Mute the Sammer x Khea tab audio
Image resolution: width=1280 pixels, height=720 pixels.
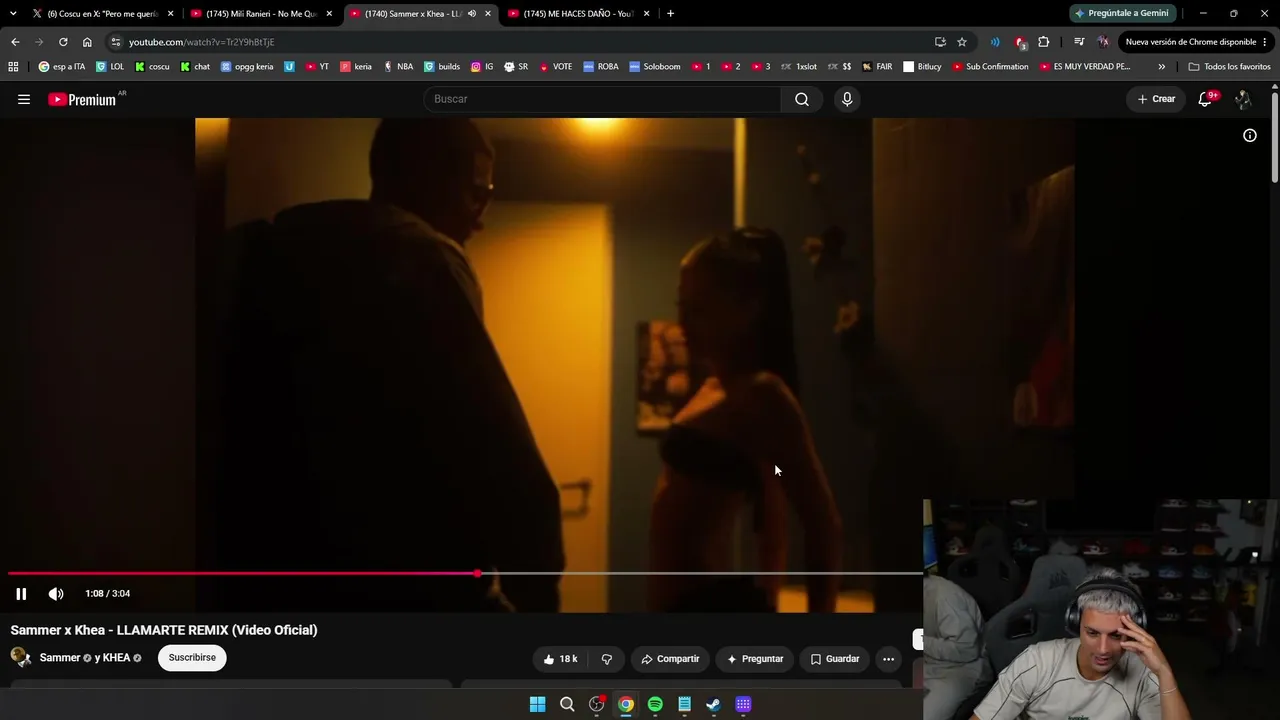click(472, 14)
